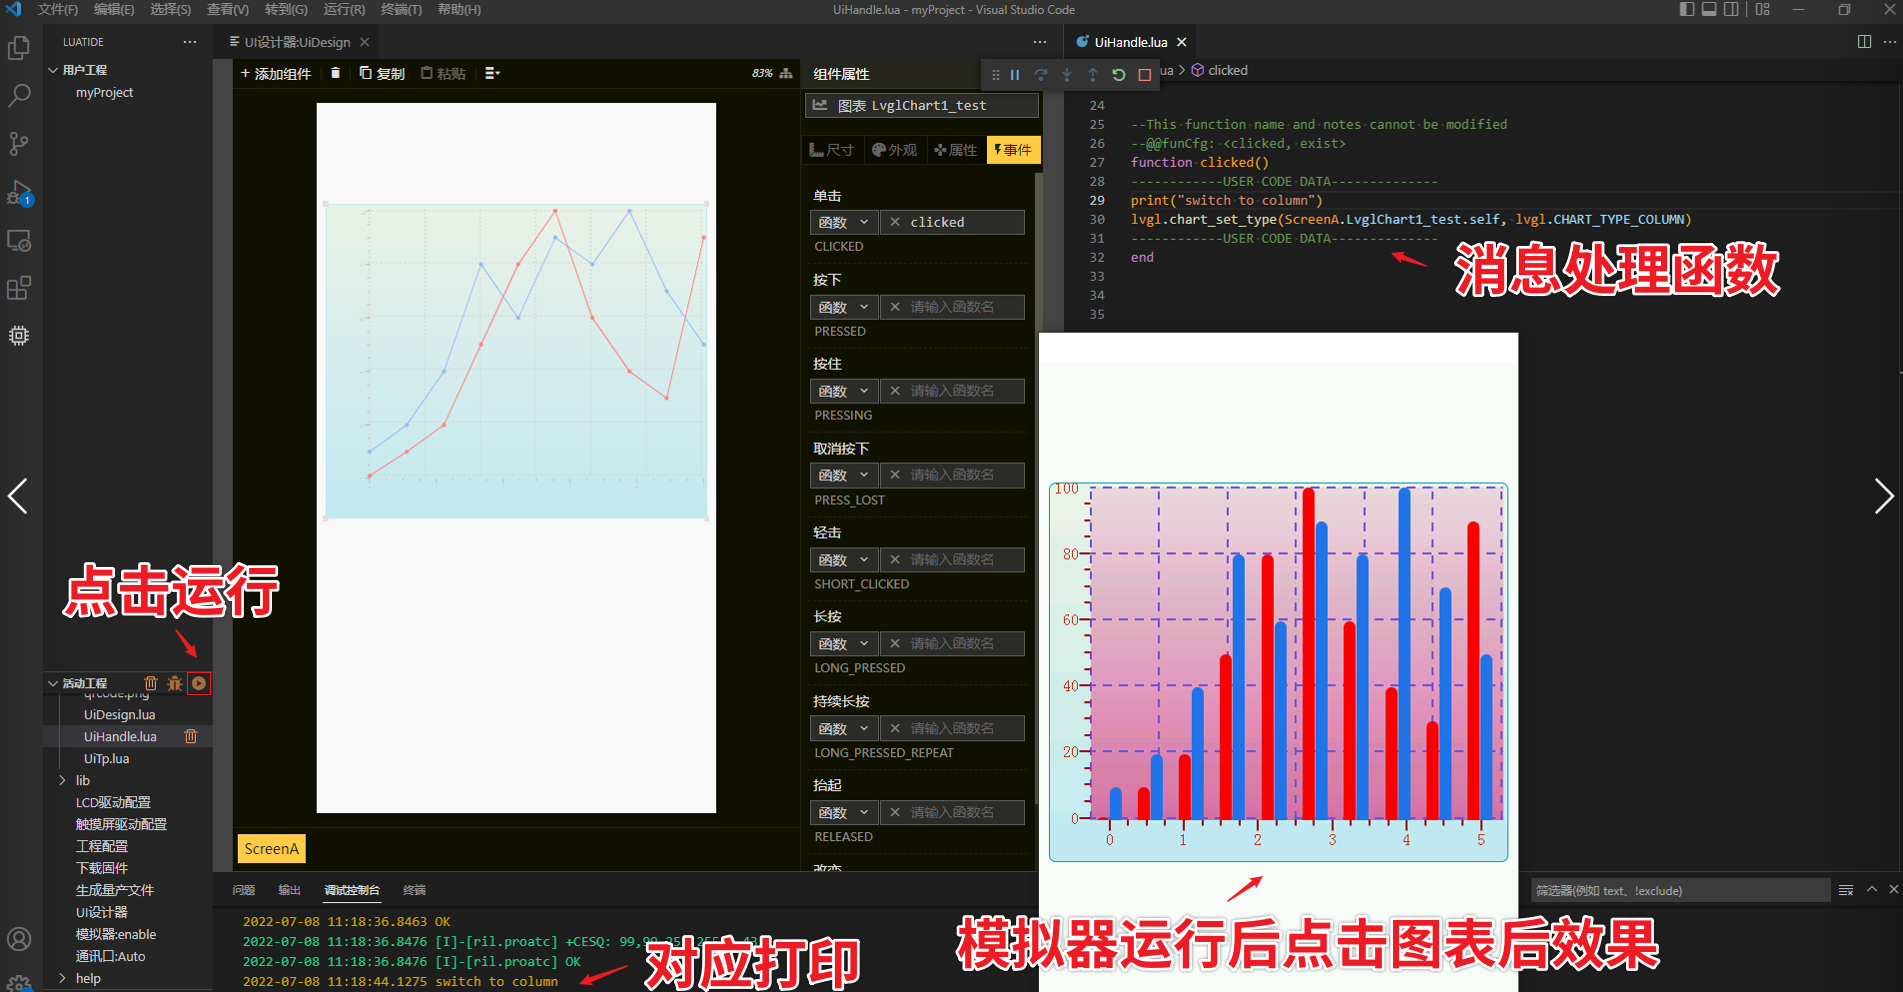Open the Explorer view in activity bar
Viewport: 1903px width, 992px height.
point(19,48)
